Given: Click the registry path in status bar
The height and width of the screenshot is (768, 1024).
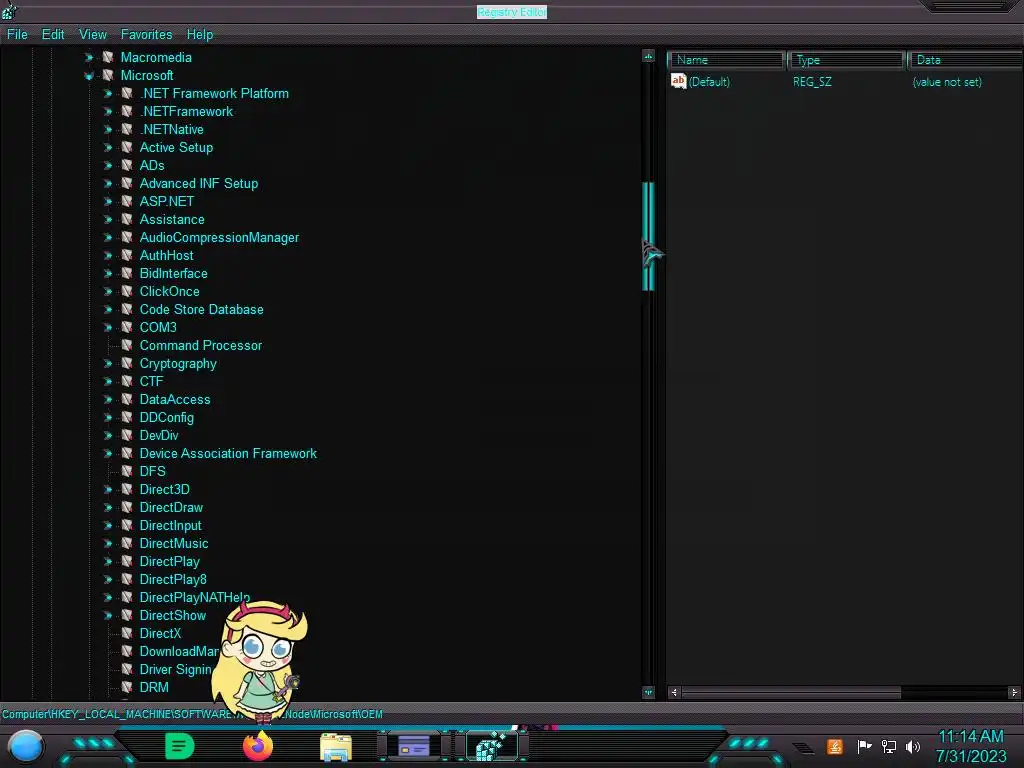Looking at the screenshot, I should (192, 714).
